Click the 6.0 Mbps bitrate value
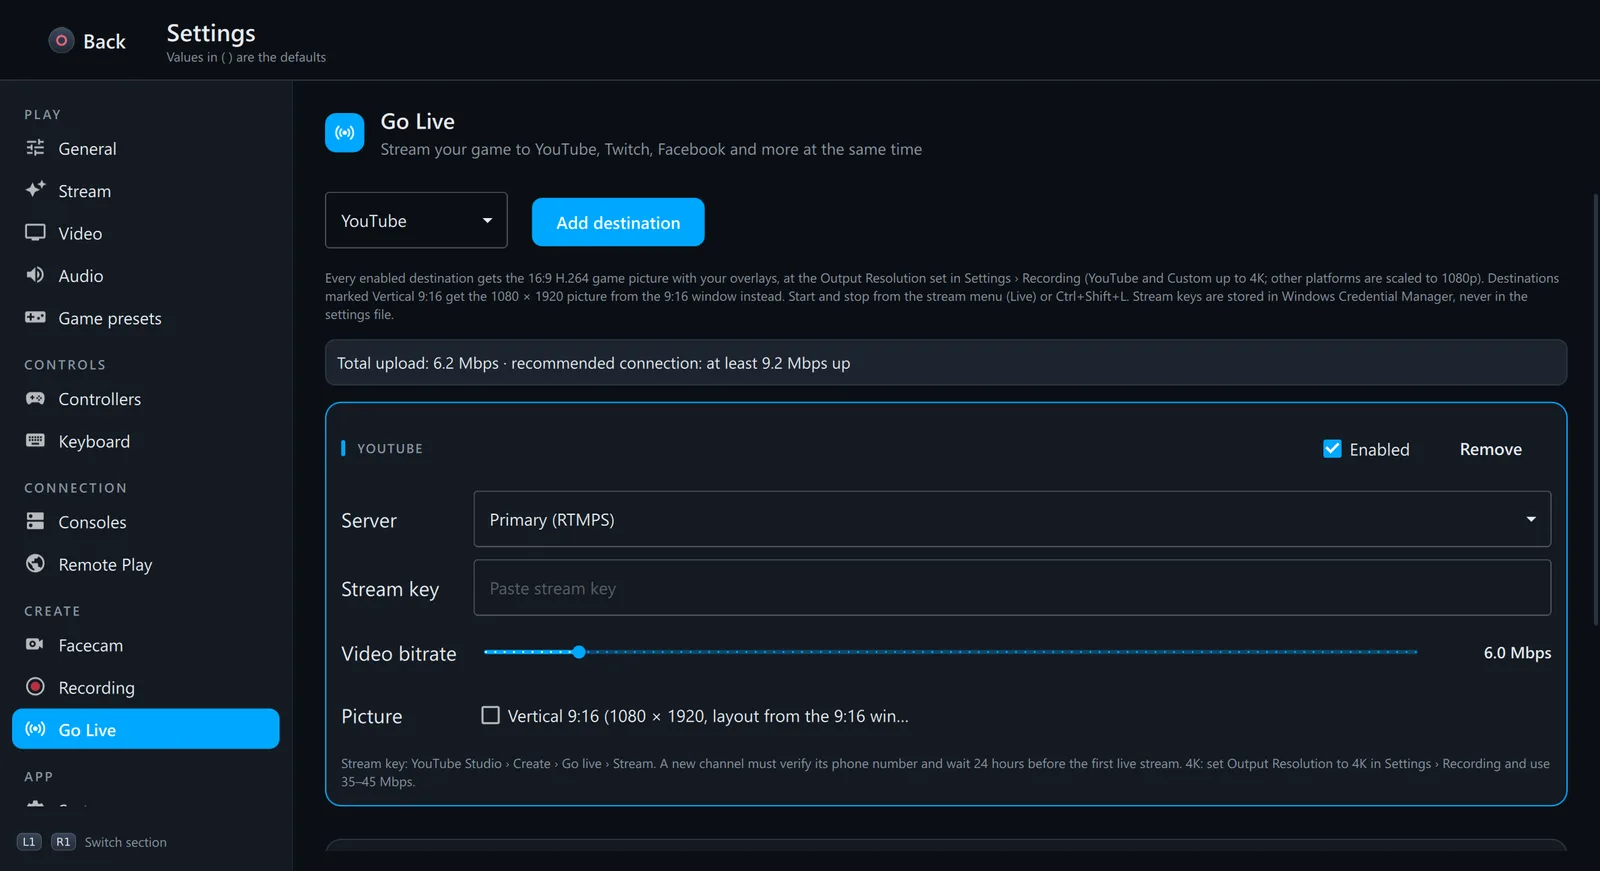Image resolution: width=1600 pixels, height=871 pixels. pos(1517,653)
